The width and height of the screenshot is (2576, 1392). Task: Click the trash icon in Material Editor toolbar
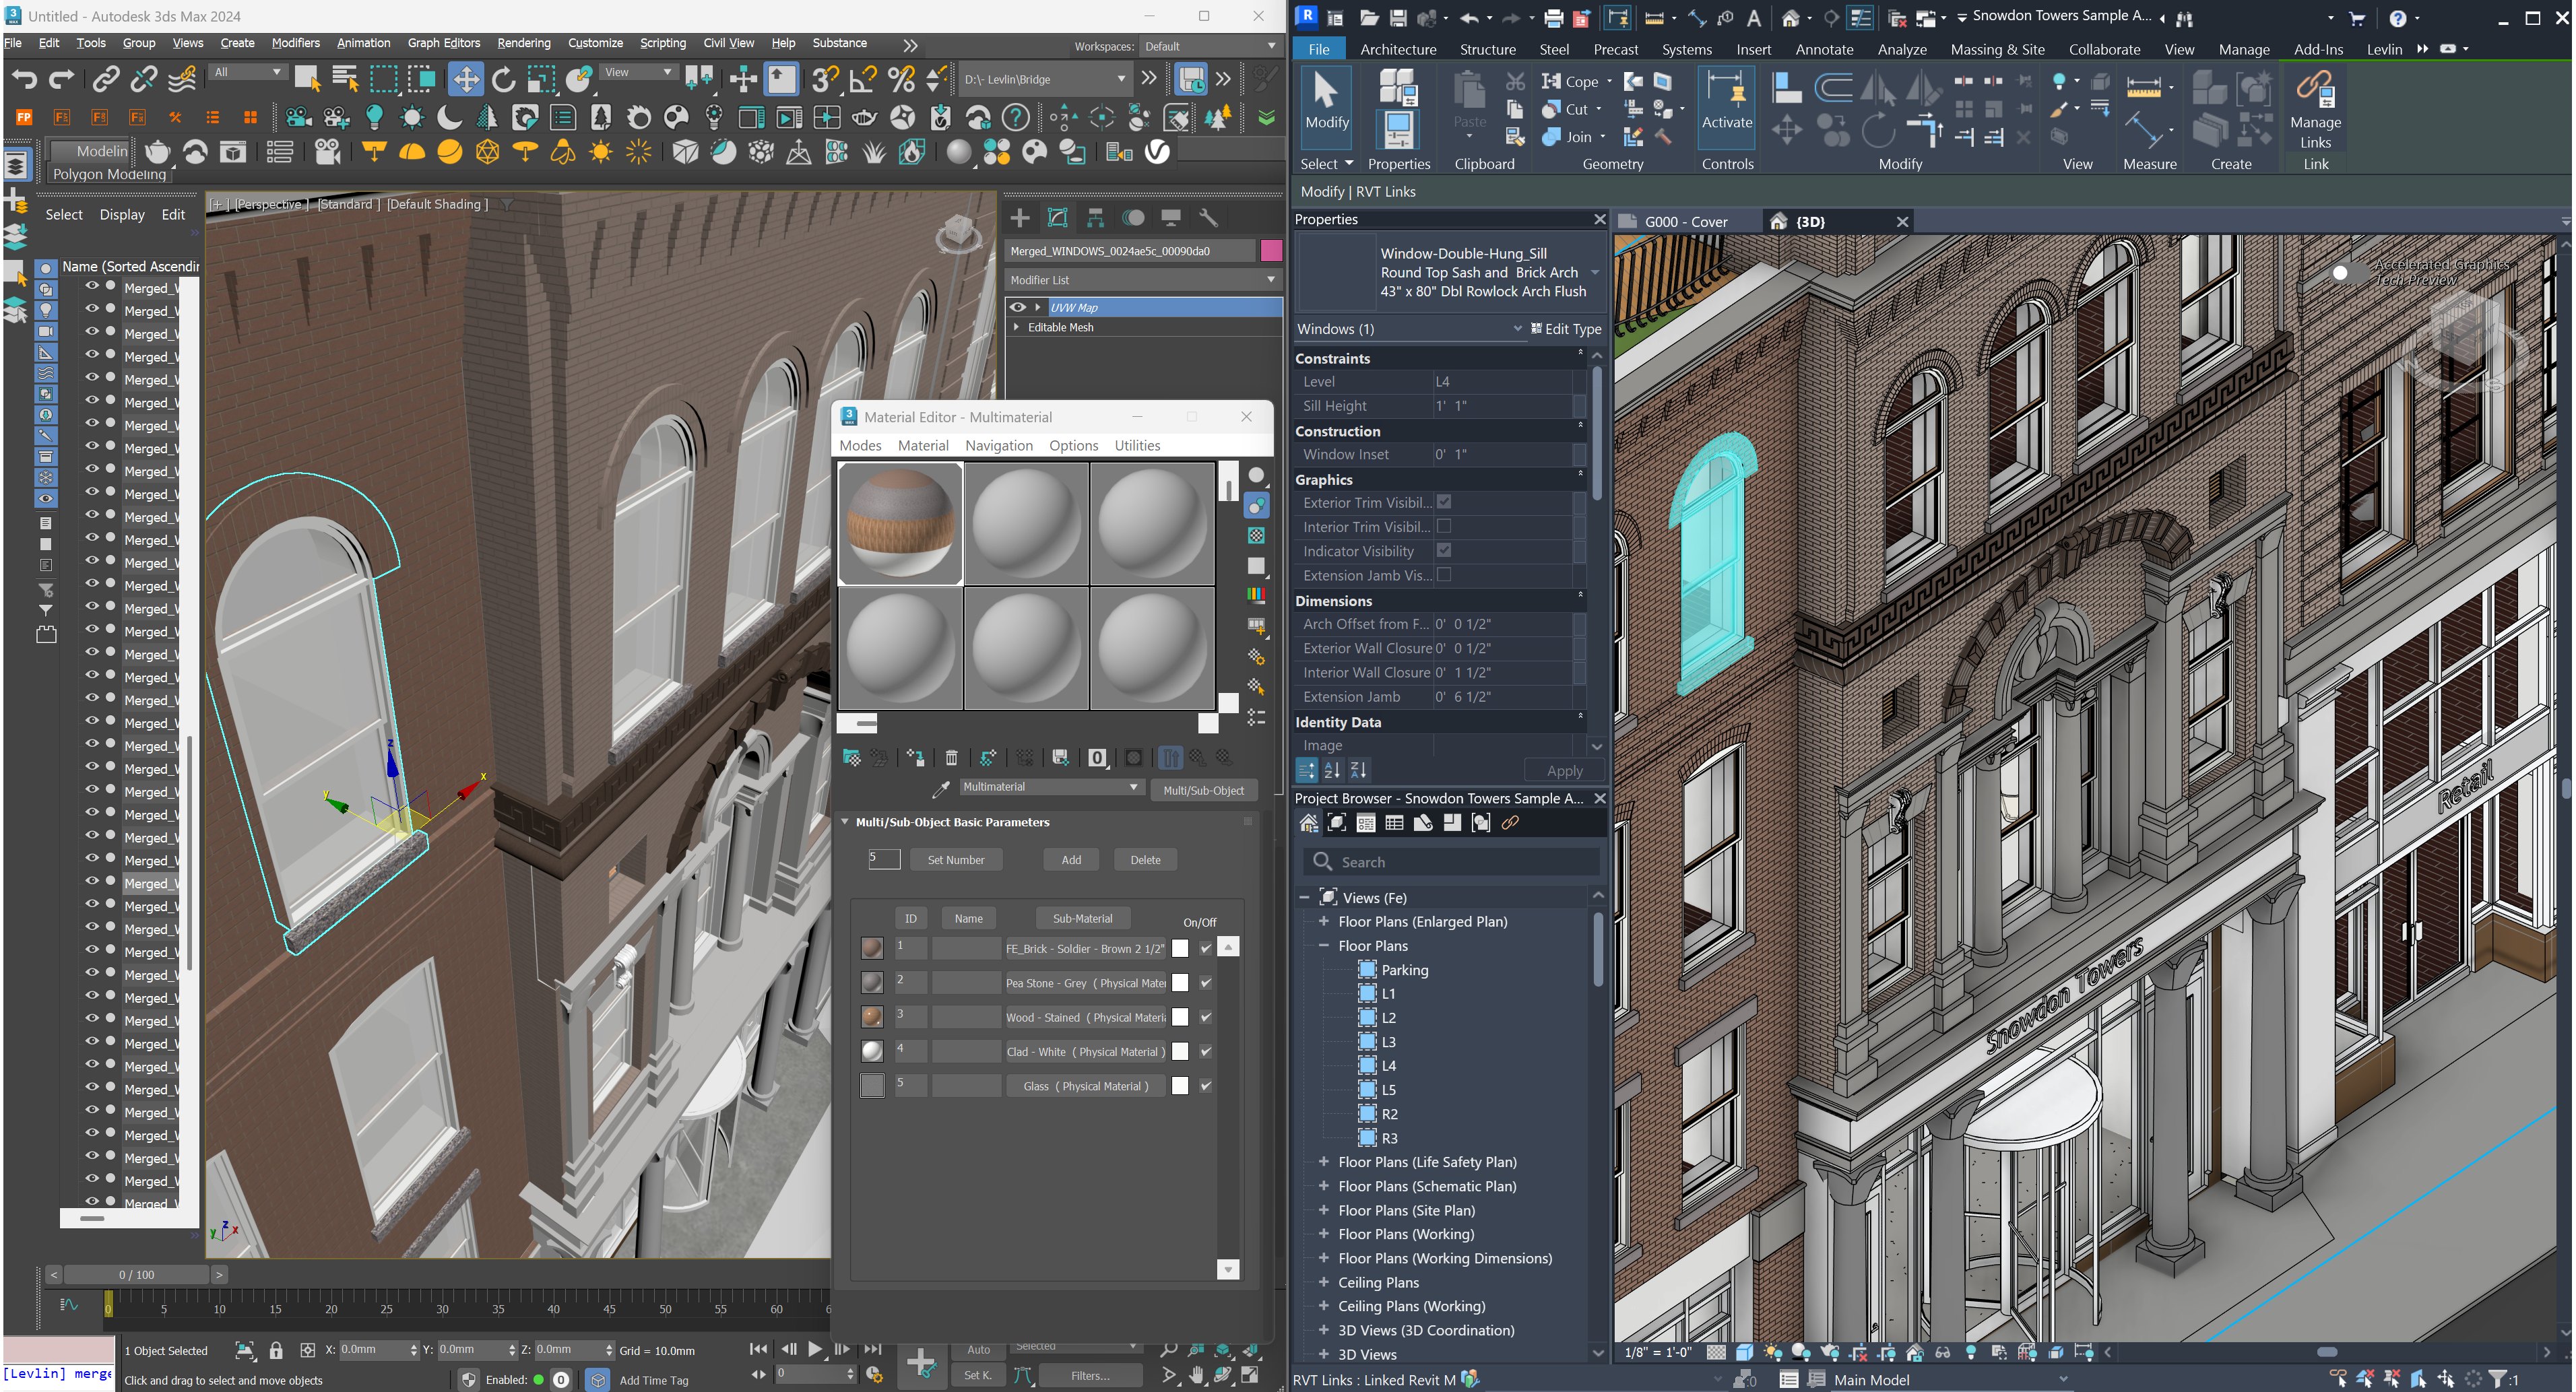[x=951, y=758]
